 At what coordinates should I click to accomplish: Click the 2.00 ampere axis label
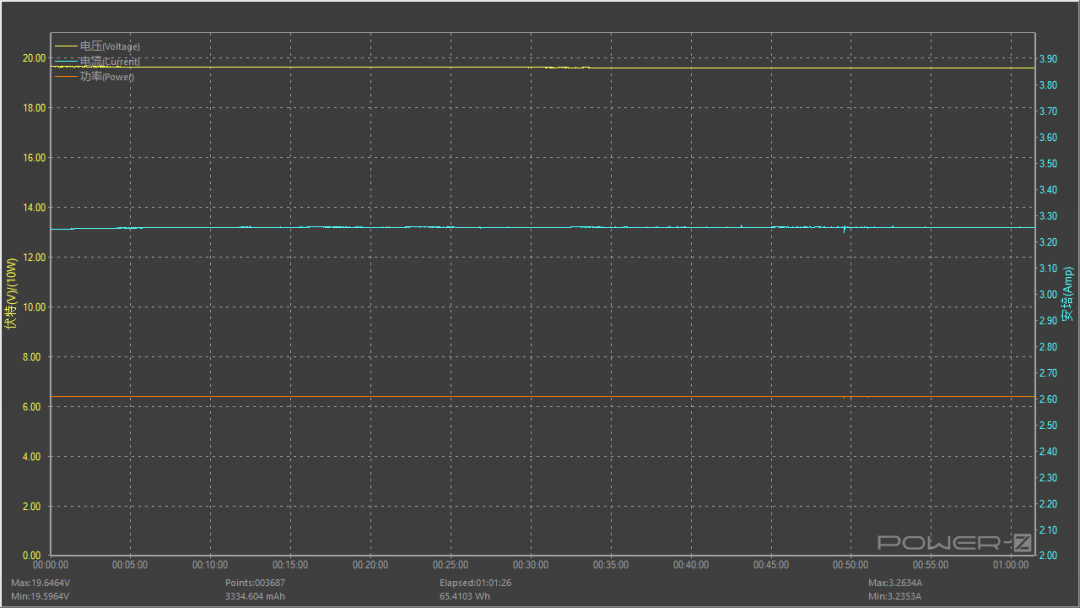1048,556
